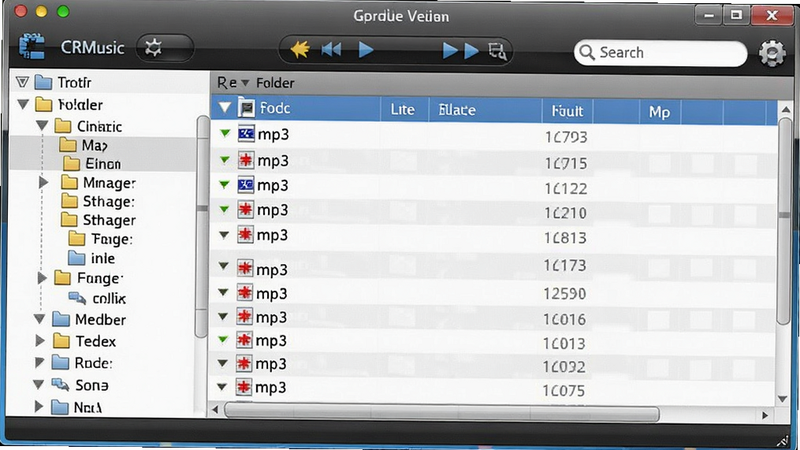Click the red mp3 icon in row 1C813
Viewport: 800px width, 450px height.
(x=245, y=234)
